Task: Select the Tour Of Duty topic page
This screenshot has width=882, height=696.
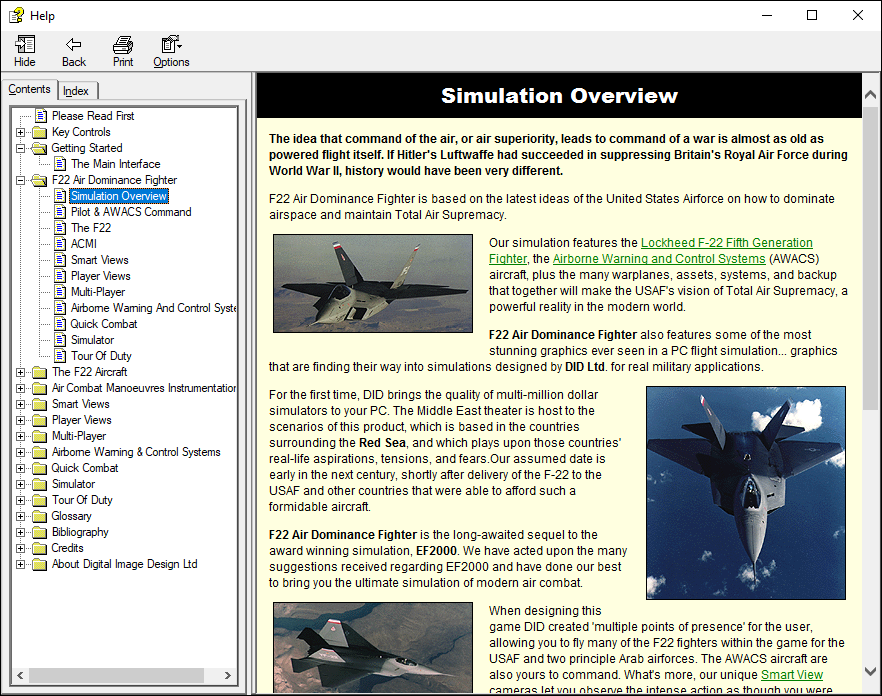Action: pyautogui.click(x=101, y=356)
